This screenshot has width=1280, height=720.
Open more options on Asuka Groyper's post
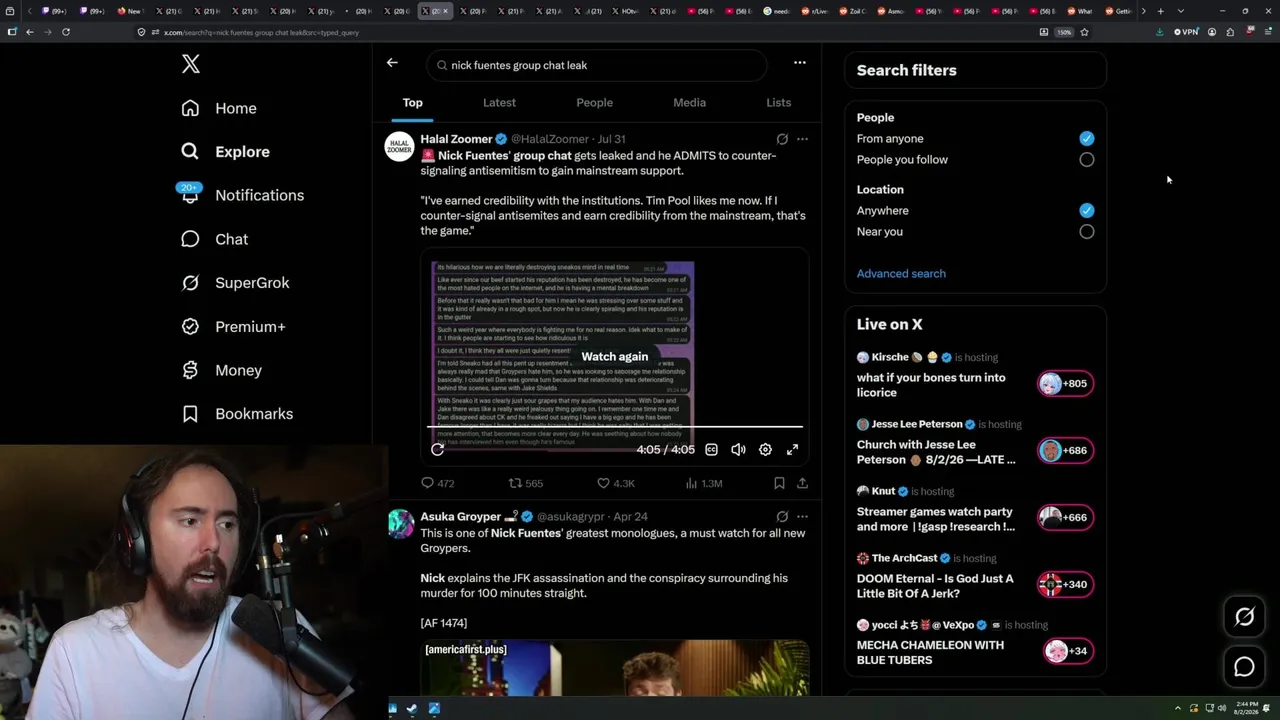(x=802, y=517)
